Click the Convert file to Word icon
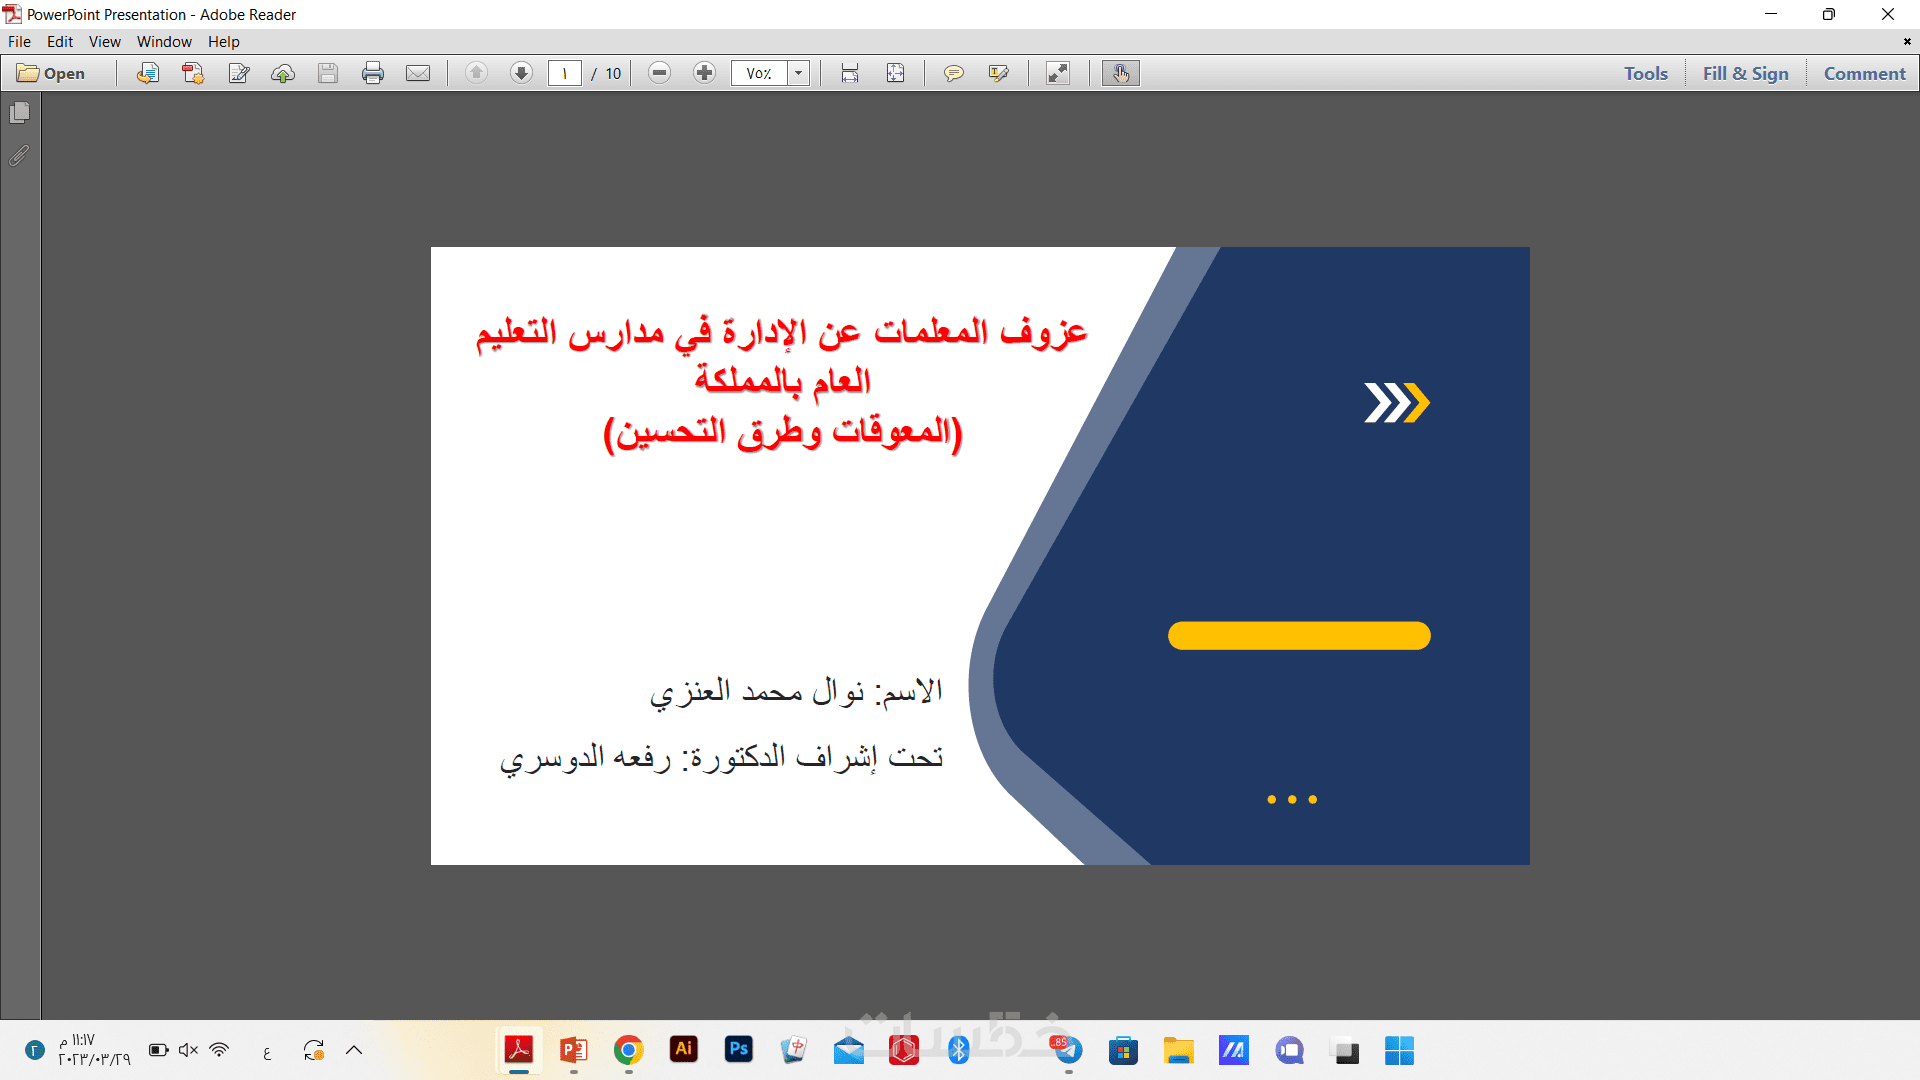The width and height of the screenshot is (1920, 1080). 148,73
